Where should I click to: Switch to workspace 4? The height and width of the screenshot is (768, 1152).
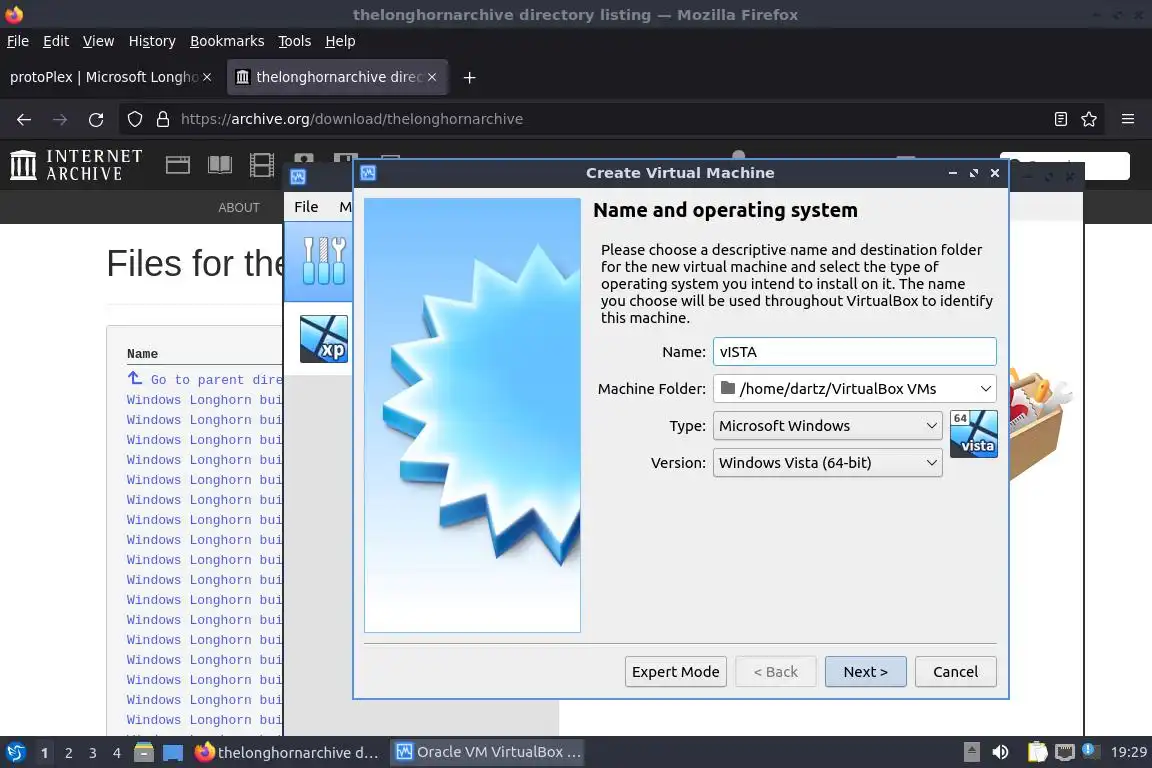point(117,753)
